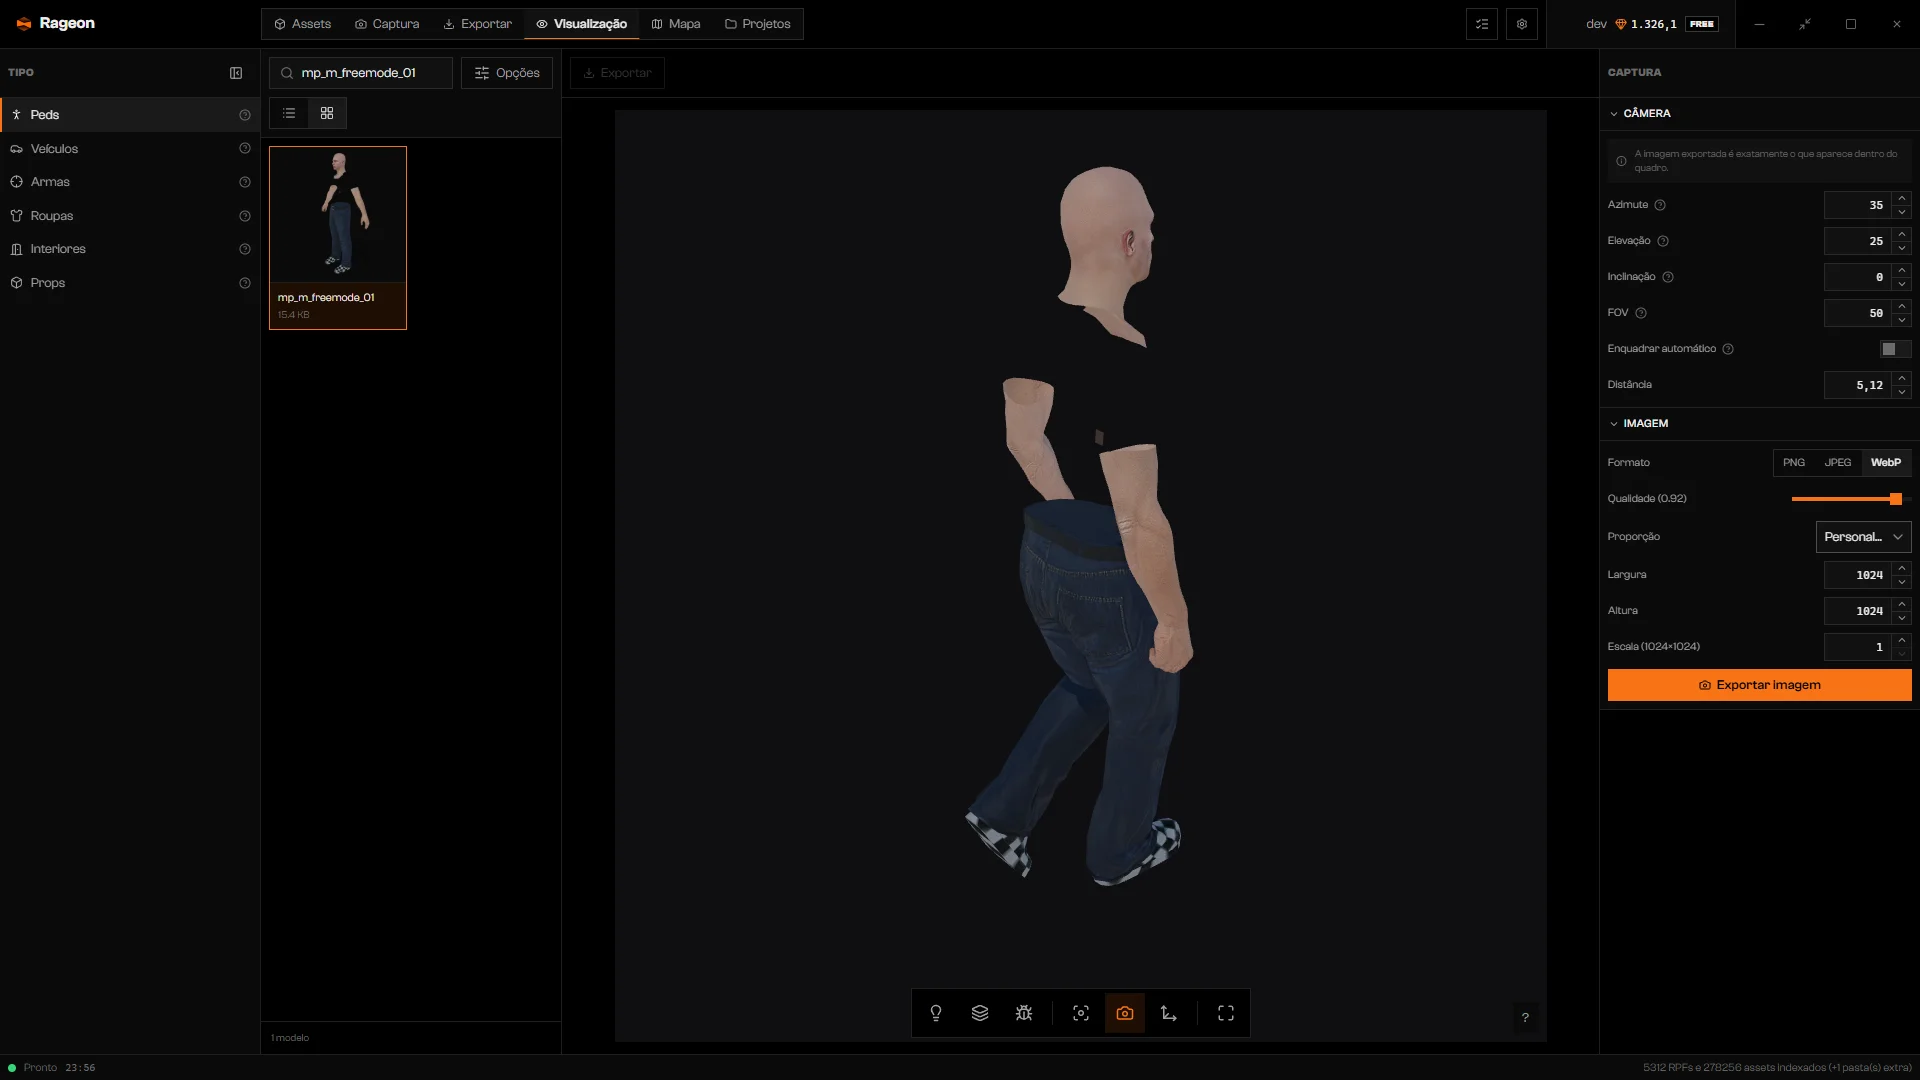Click help icon next to Peds
Image resolution: width=1920 pixels, height=1080 pixels.
[245, 115]
